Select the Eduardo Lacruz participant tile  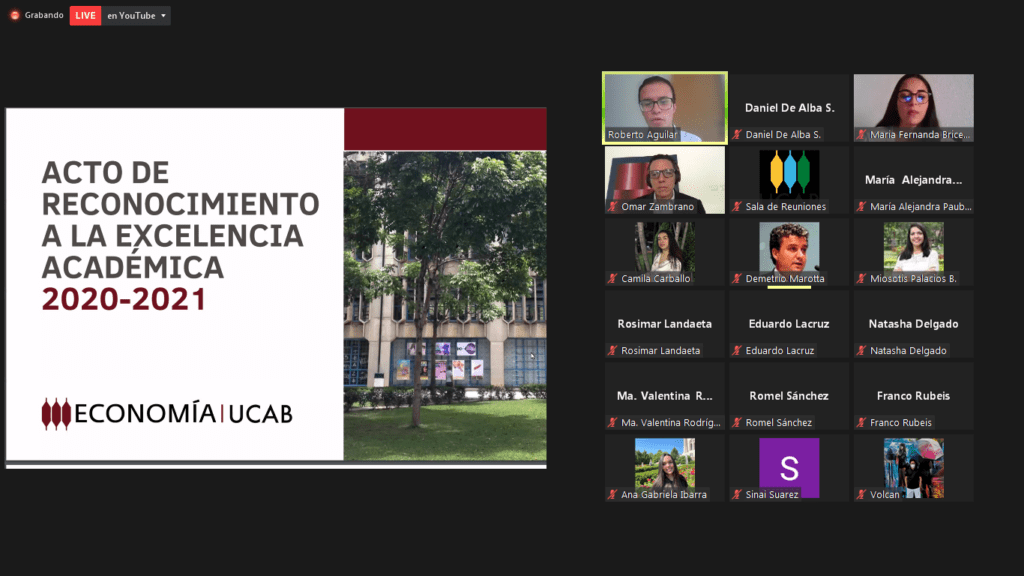[x=789, y=325]
